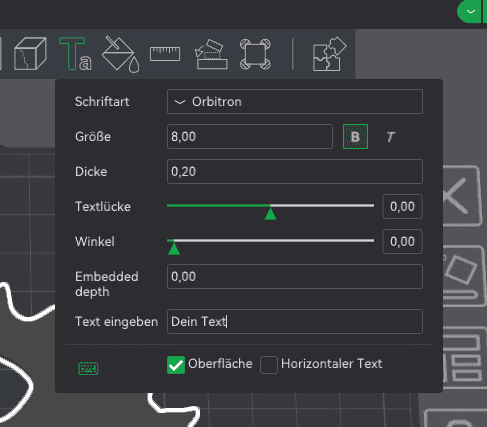Uncheck the Oberfläche checkbox
Viewport: 487px width, 427px height.
[176, 365]
